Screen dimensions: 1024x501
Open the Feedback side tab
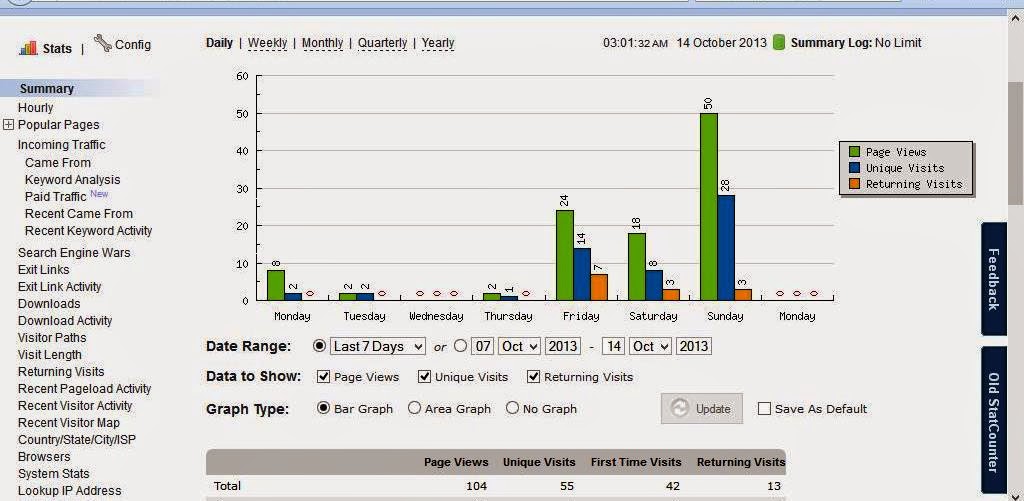point(993,279)
